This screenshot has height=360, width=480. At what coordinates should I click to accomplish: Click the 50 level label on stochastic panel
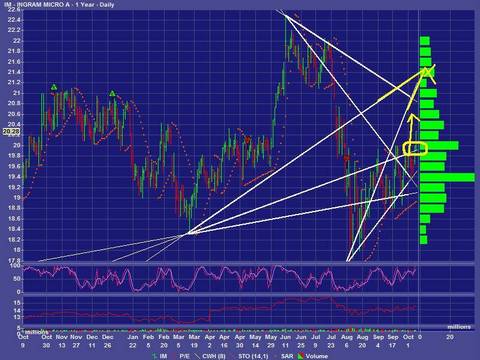click(x=17, y=279)
